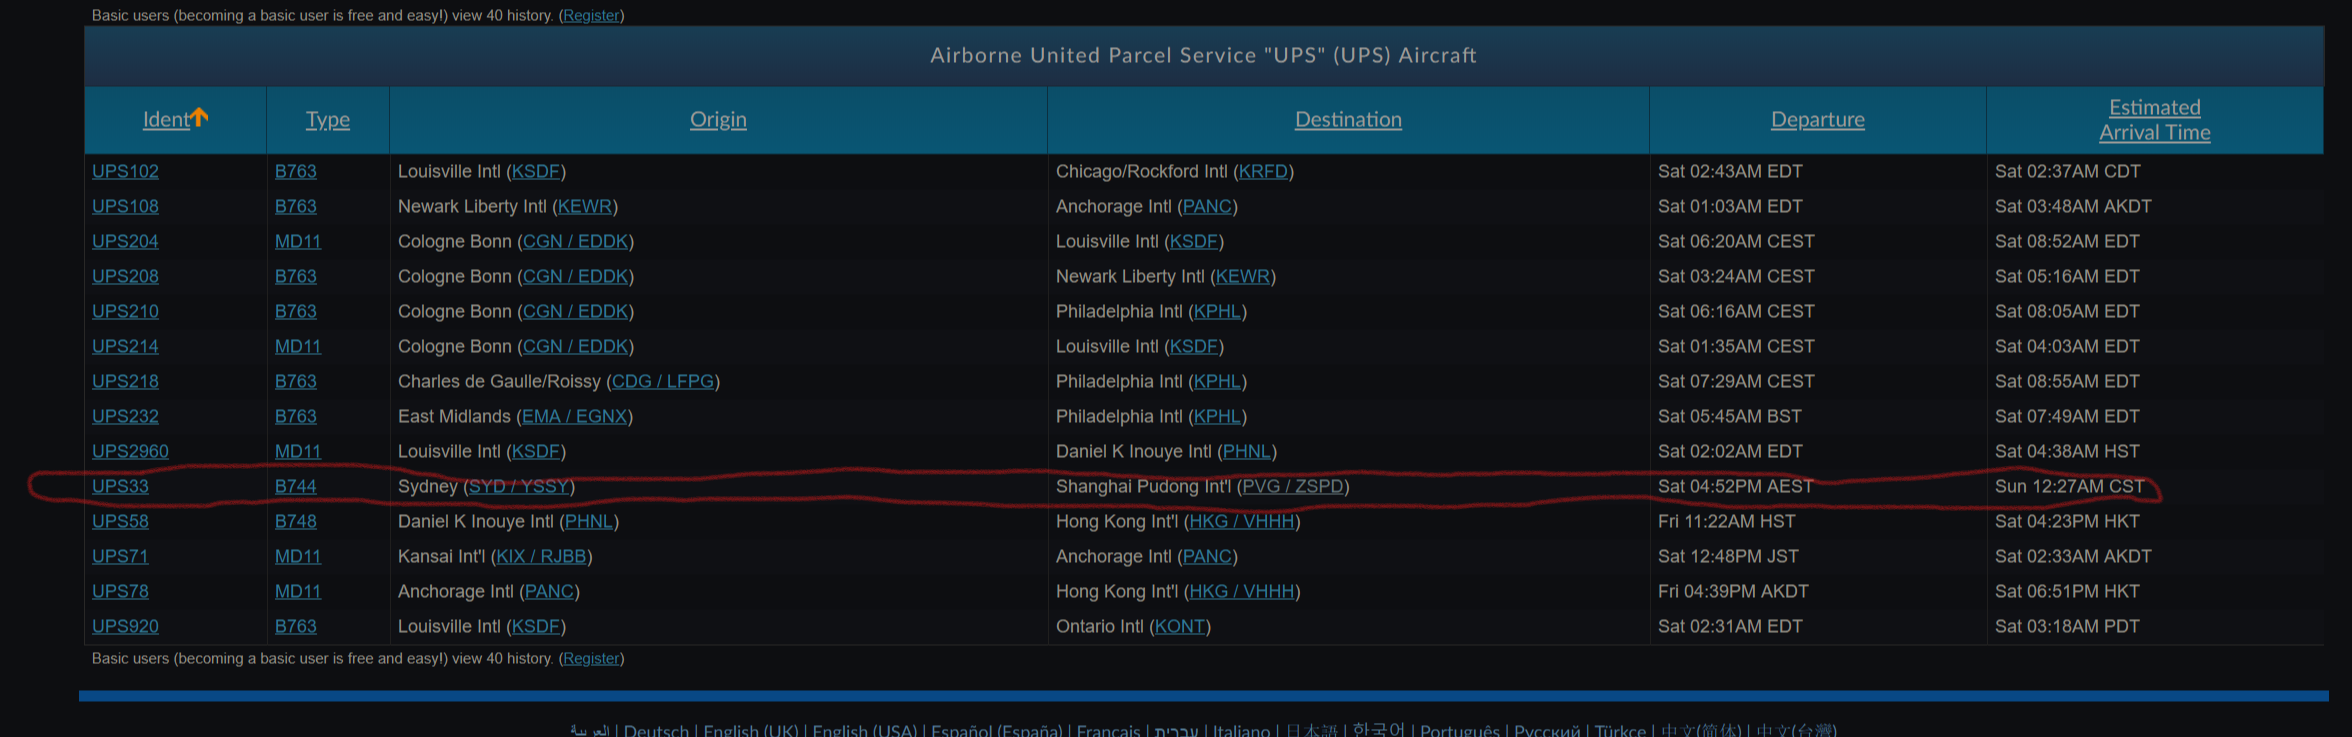Sort by Estimated Arrival Time header
The width and height of the screenshot is (2352, 737).
(x=2154, y=120)
